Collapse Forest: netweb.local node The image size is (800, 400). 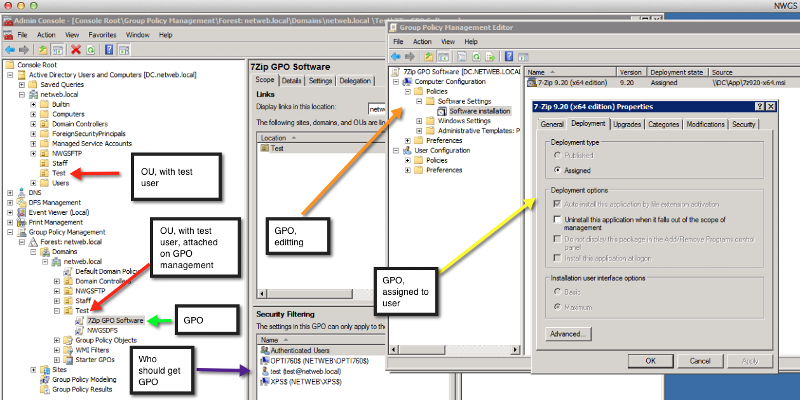(21, 242)
